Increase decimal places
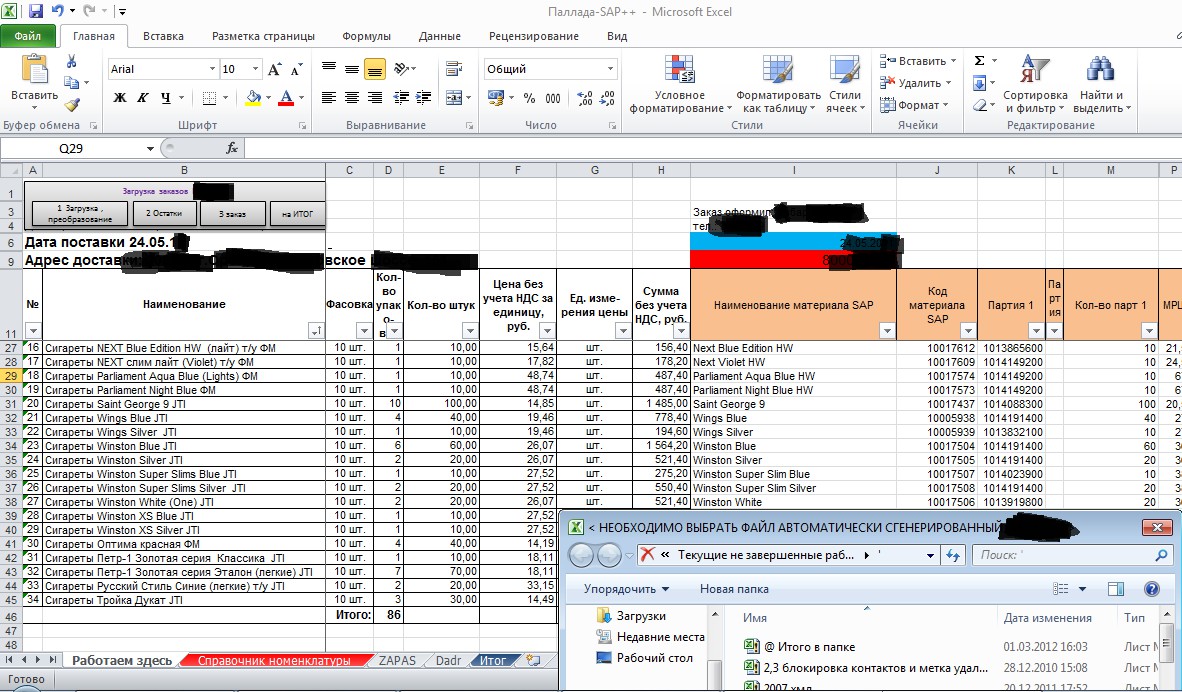 click(x=584, y=98)
